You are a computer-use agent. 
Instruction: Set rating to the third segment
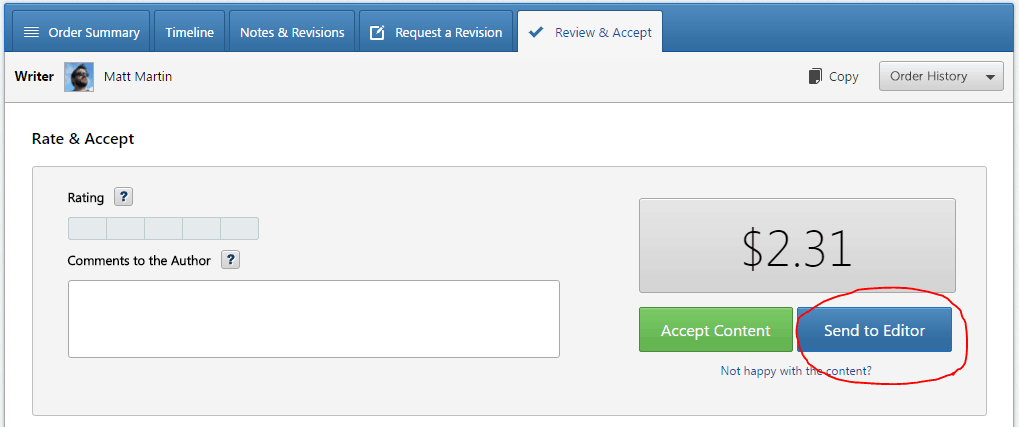pos(163,229)
